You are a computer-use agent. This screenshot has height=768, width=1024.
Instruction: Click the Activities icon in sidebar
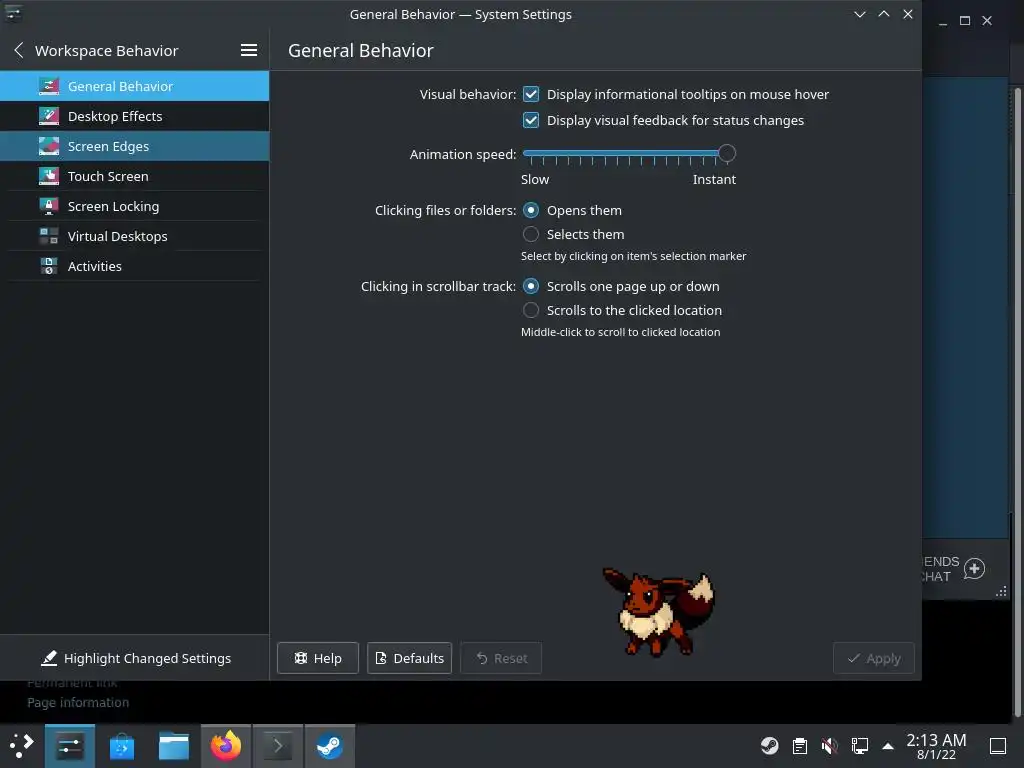coord(49,266)
